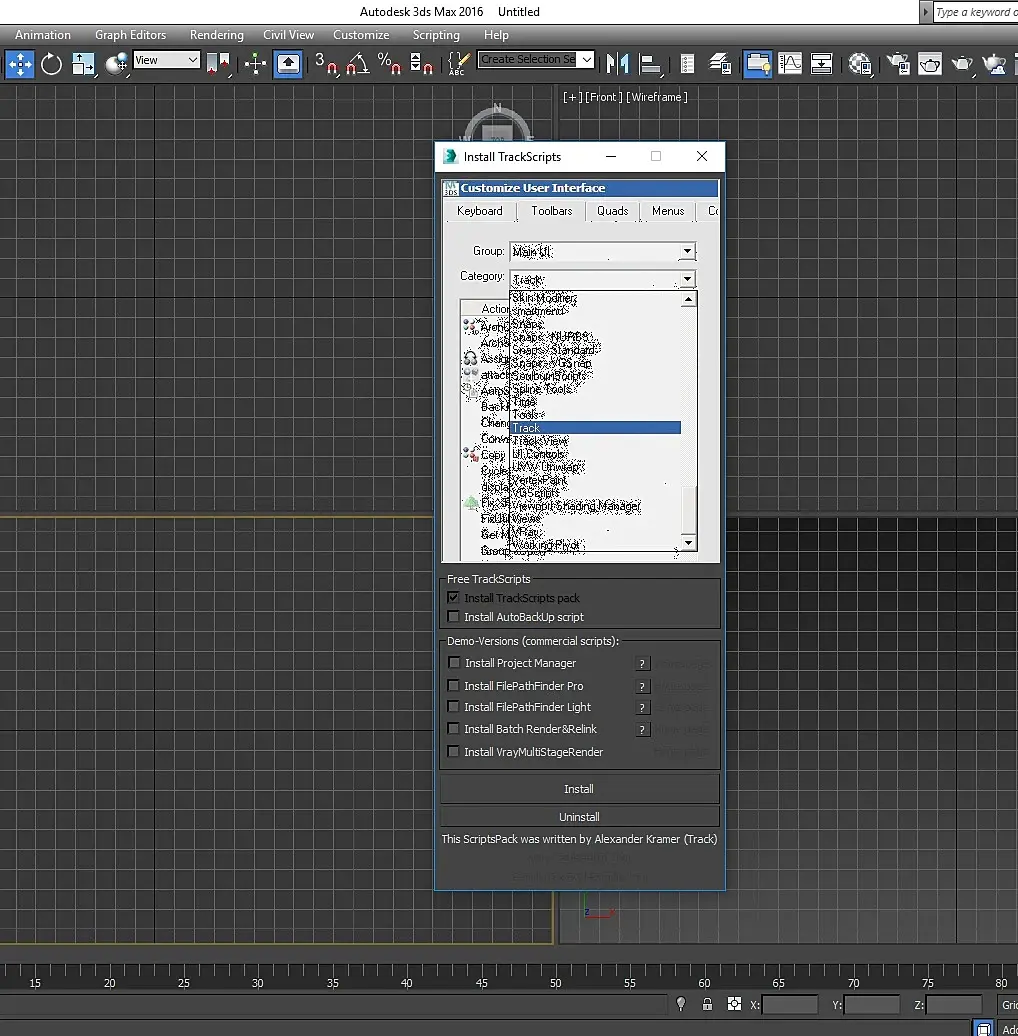Enable Install AutoBackUp script checkbox

454,617
